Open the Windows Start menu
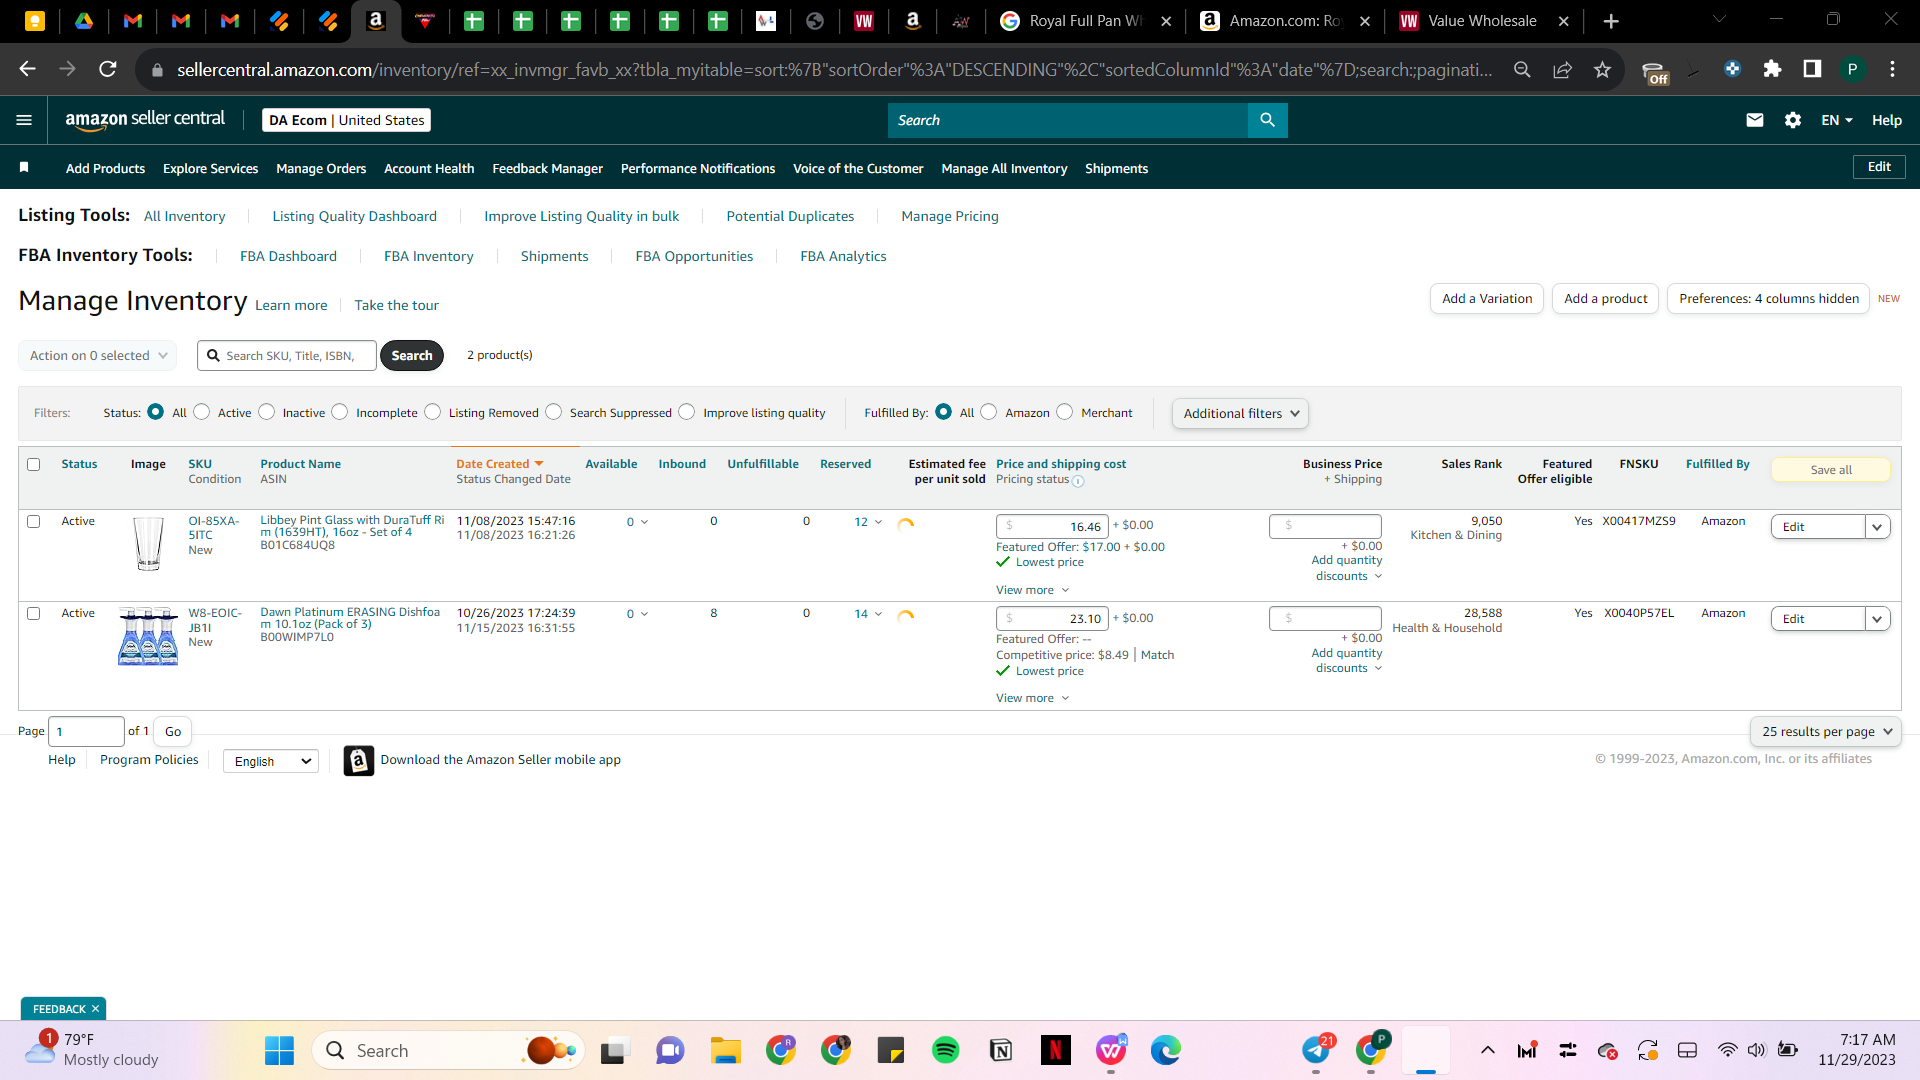The image size is (1920, 1080). tap(279, 1050)
